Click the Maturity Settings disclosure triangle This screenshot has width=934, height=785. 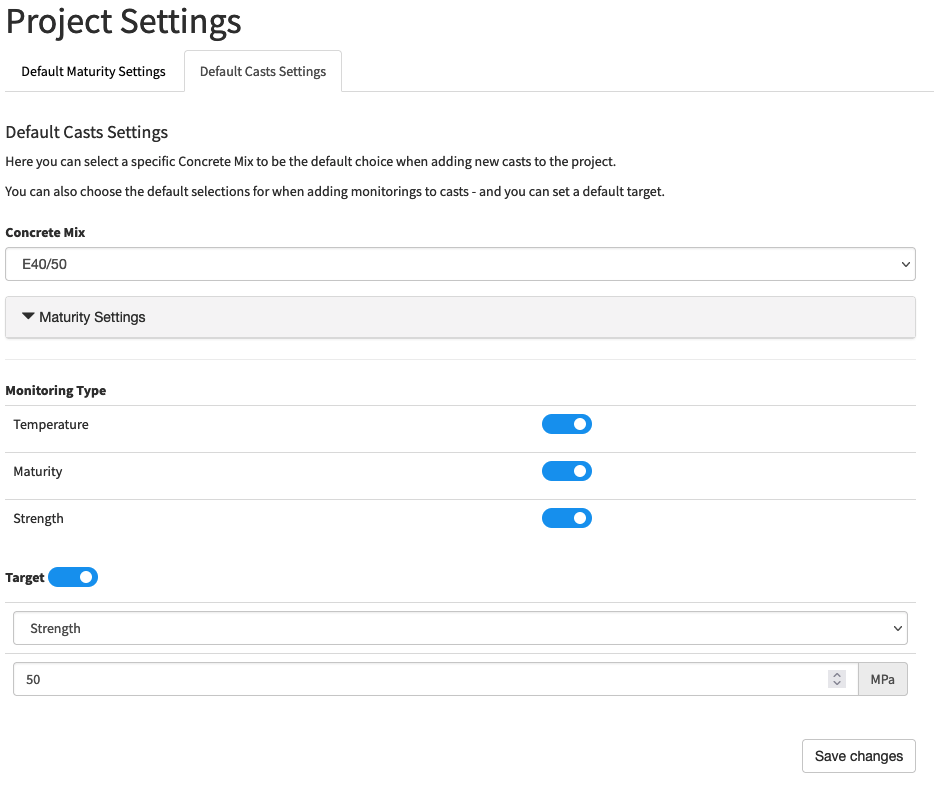pyautogui.click(x=28, y=316)
